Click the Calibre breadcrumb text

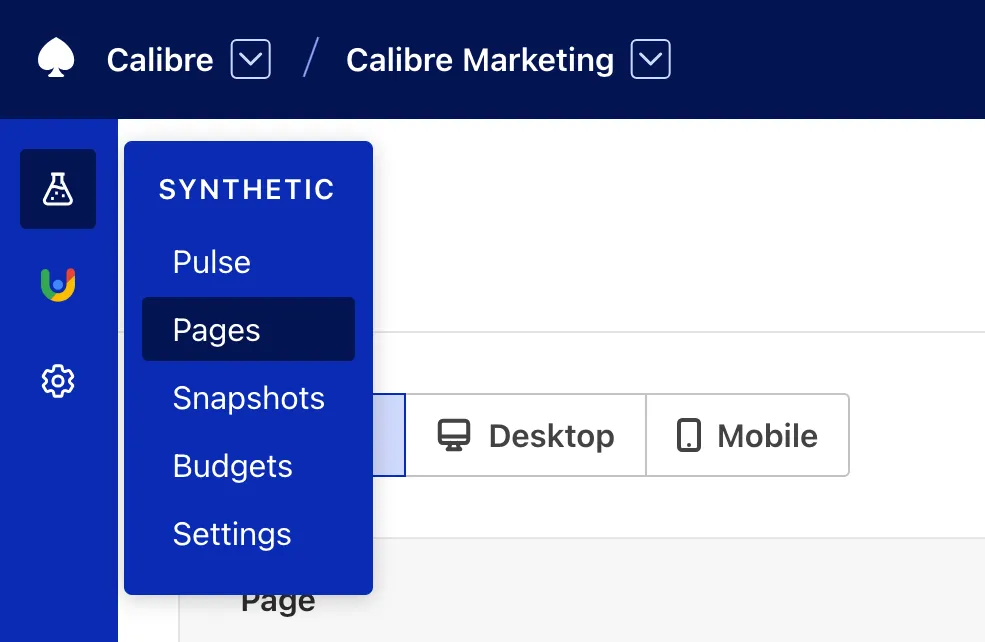160,60
